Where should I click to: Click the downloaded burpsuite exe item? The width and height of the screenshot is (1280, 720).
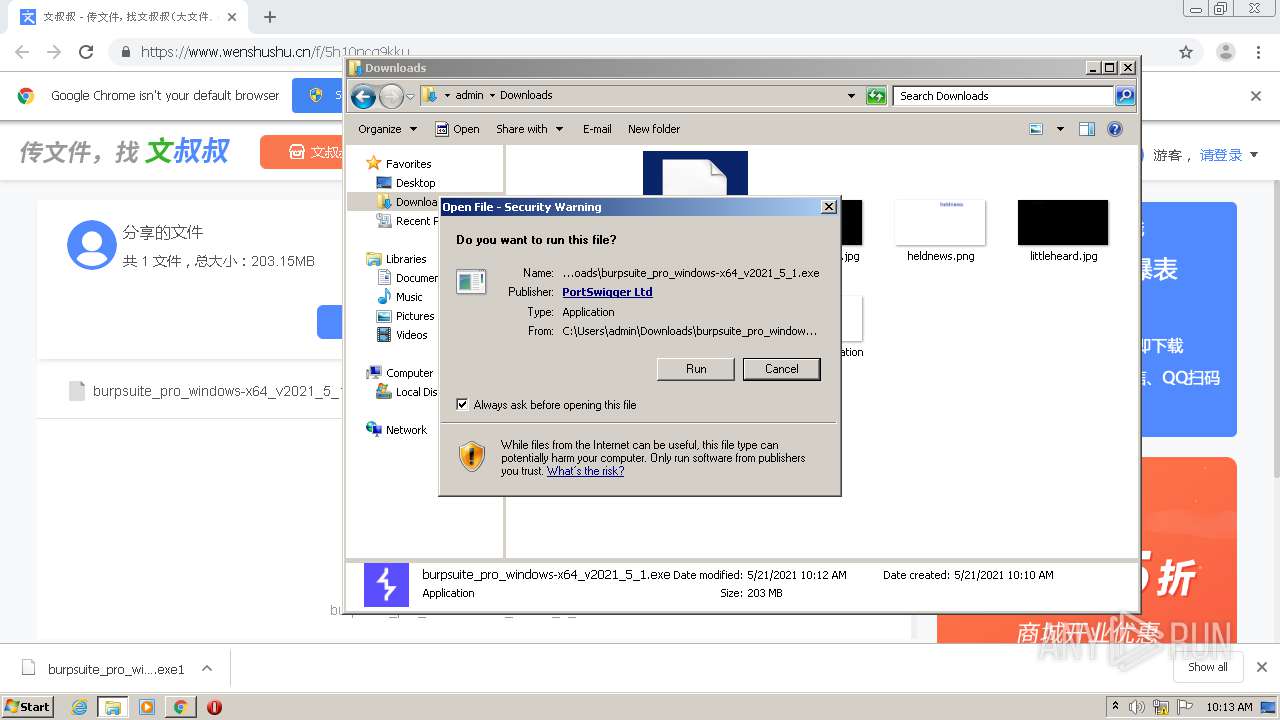104,669
